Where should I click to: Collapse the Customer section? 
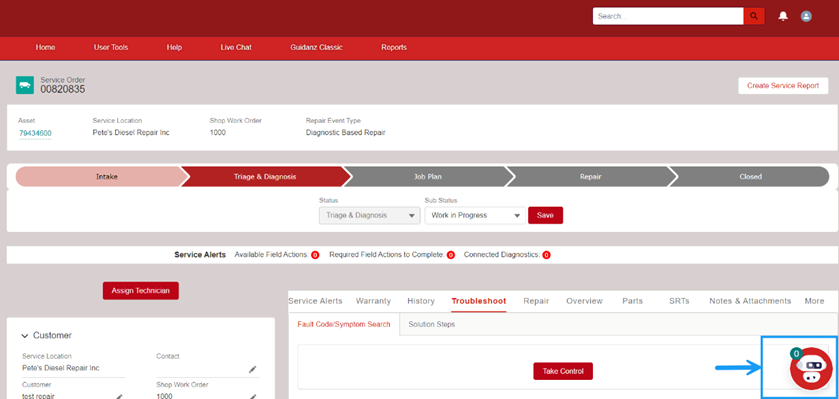tap(25, 336)
